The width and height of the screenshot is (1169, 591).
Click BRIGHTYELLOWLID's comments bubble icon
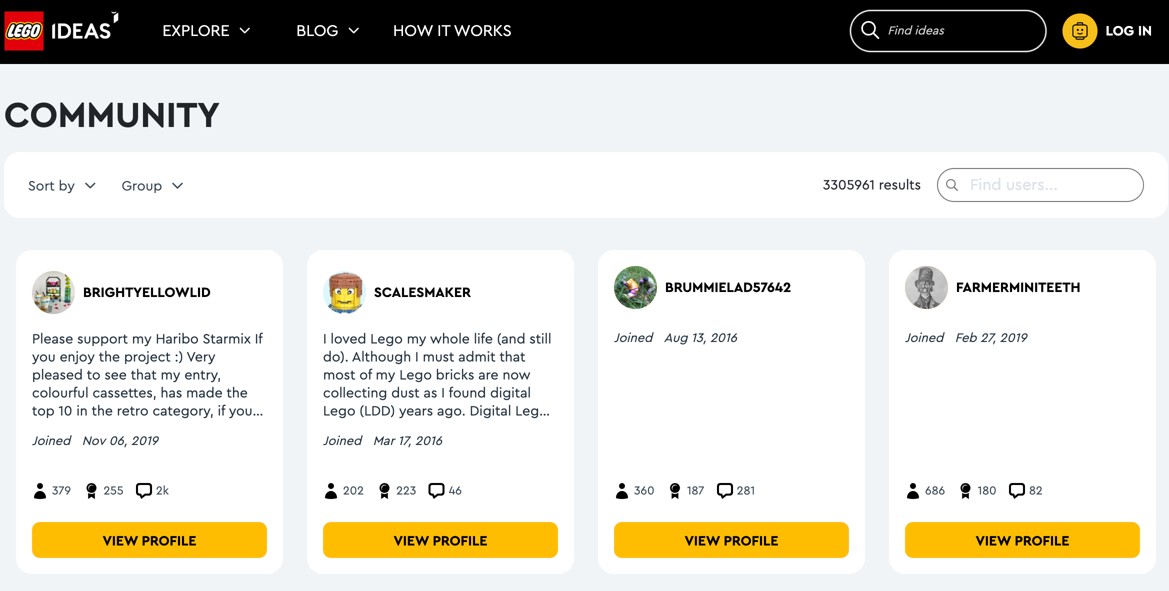(144, 491)
